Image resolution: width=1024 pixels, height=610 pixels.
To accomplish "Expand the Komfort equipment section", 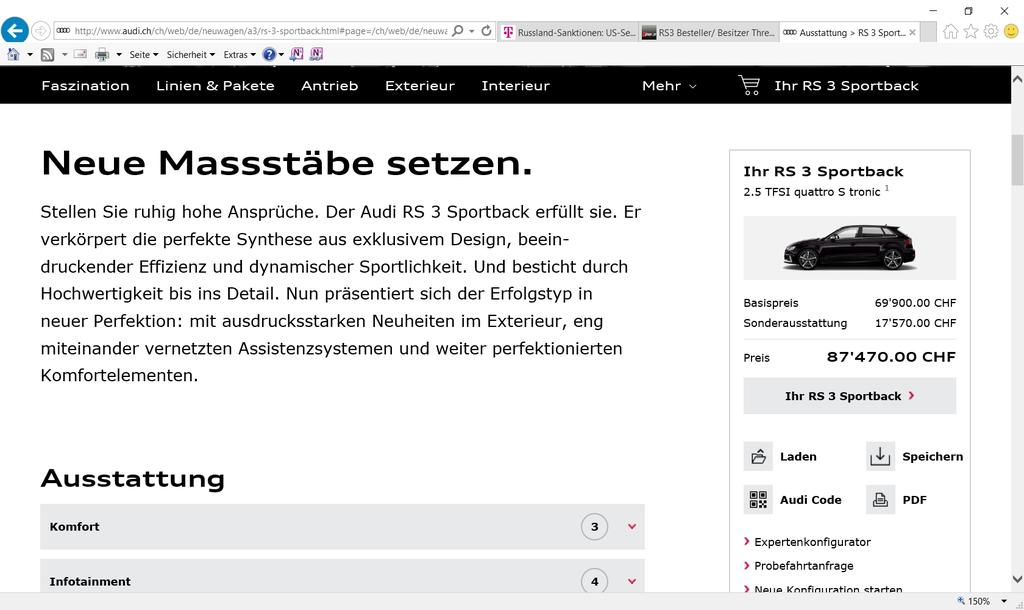I will tap(631, 526).
